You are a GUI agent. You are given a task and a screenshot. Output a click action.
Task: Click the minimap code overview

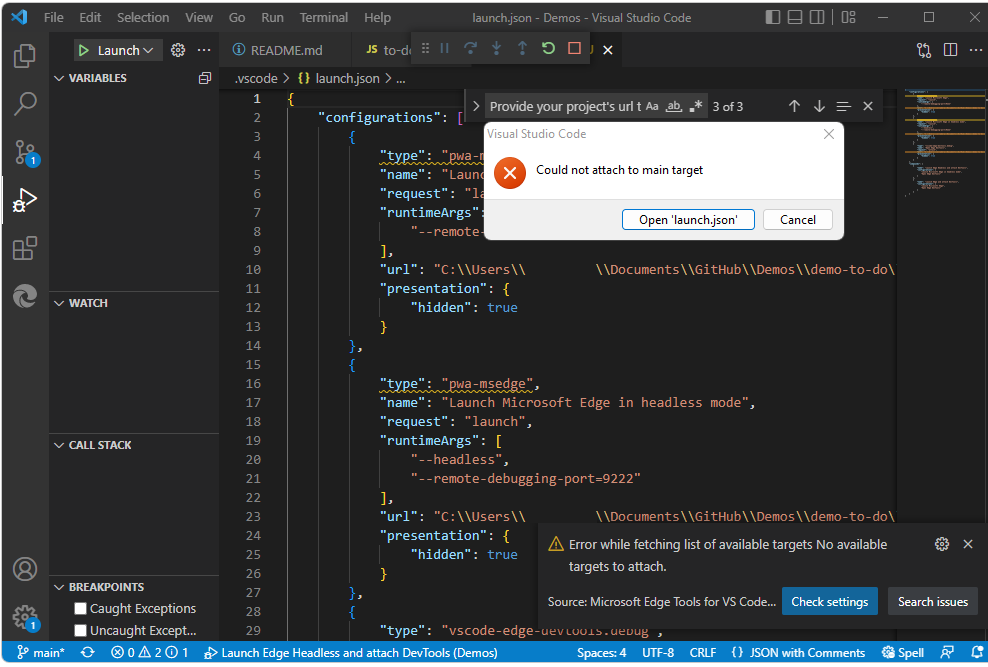tap(935, 140)
